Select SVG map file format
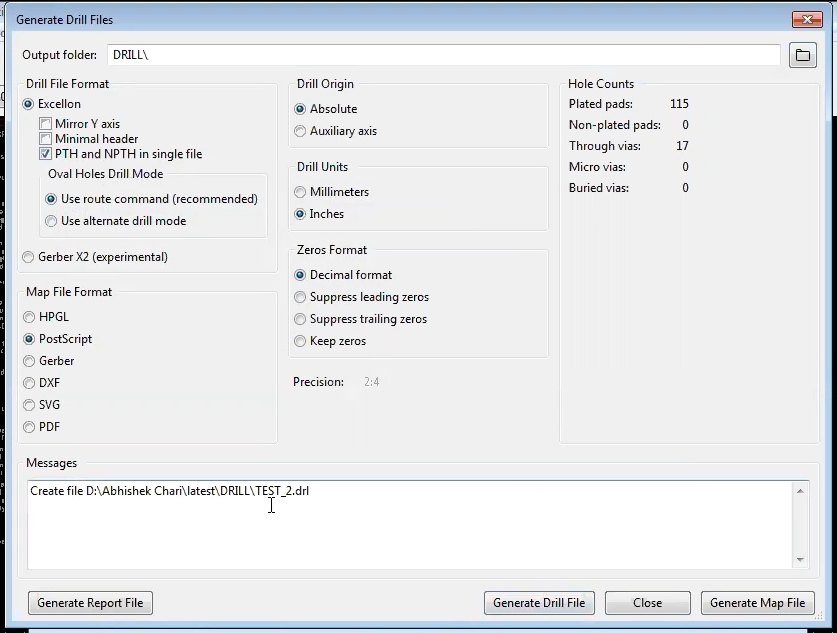Screen dimensions: 837x633 pyautogui.click(x=29, y=405)
